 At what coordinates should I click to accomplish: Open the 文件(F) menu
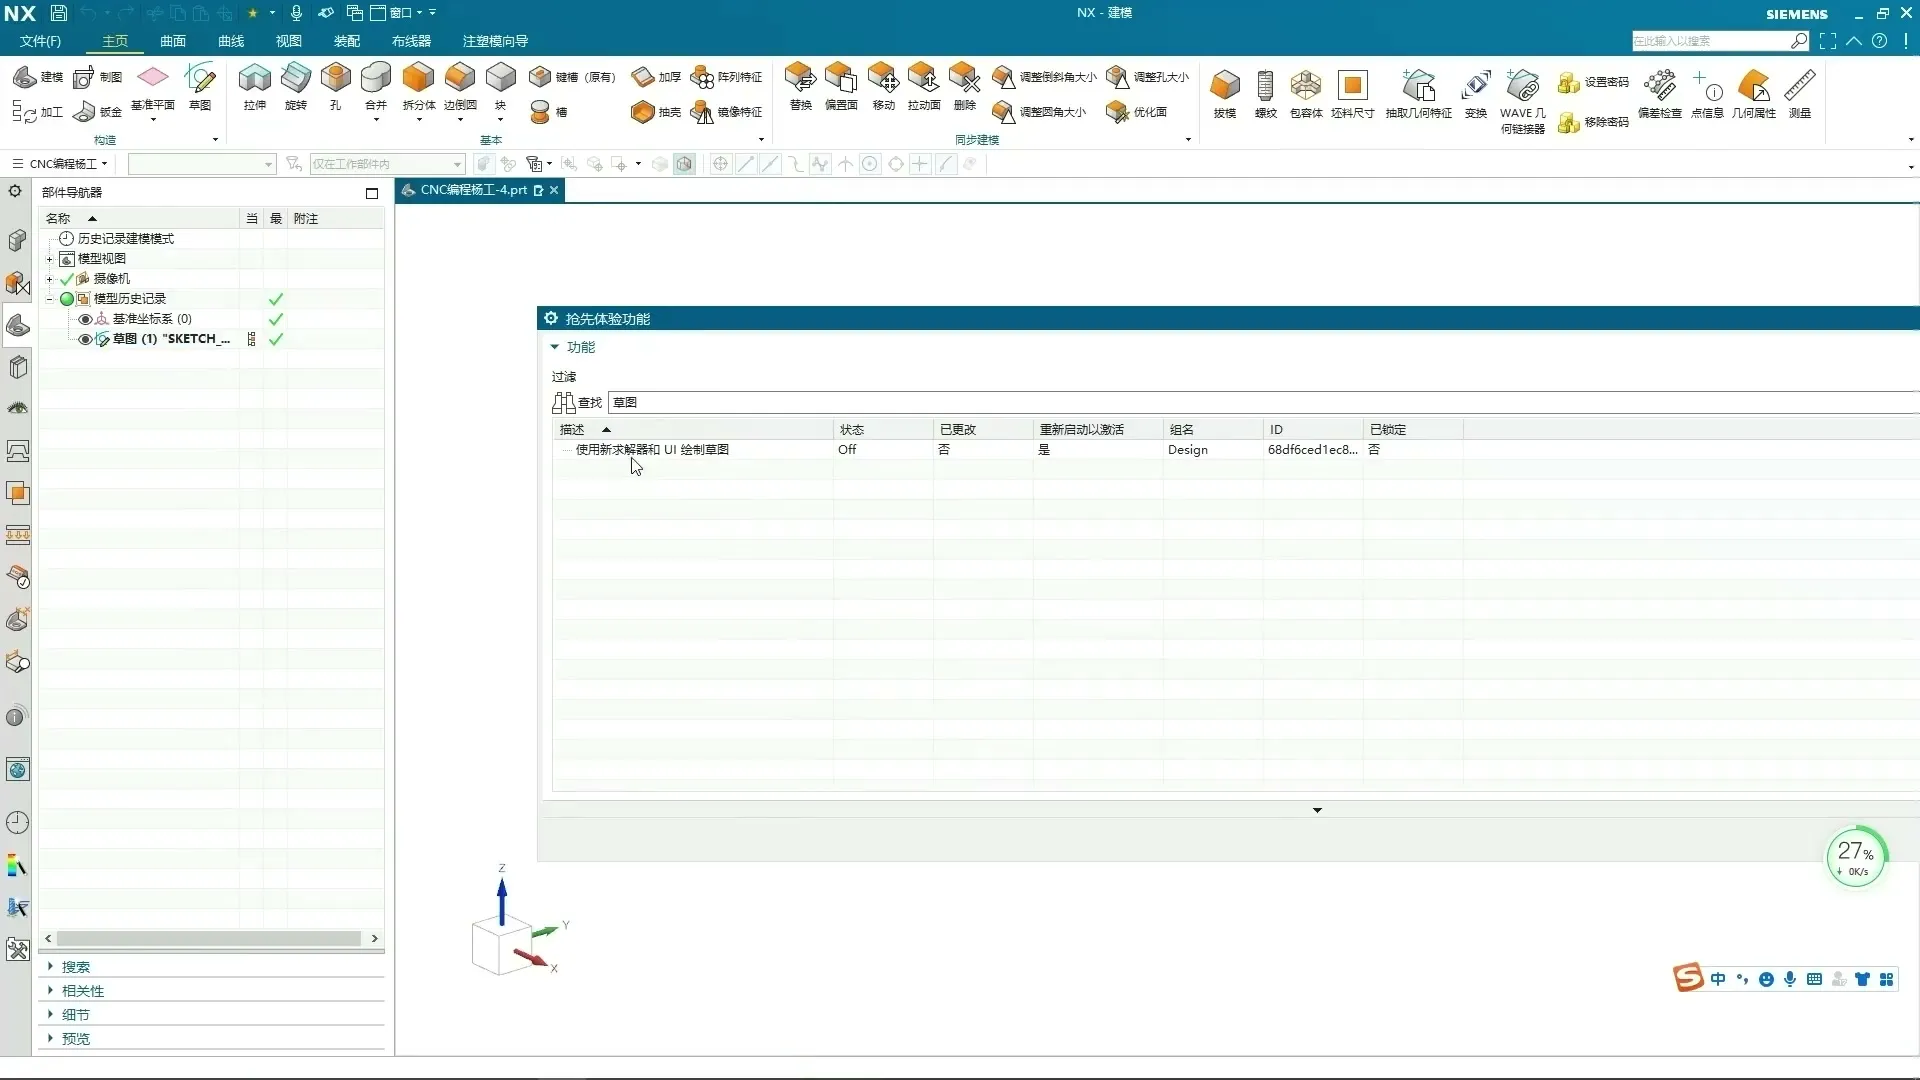click(40, 41)
